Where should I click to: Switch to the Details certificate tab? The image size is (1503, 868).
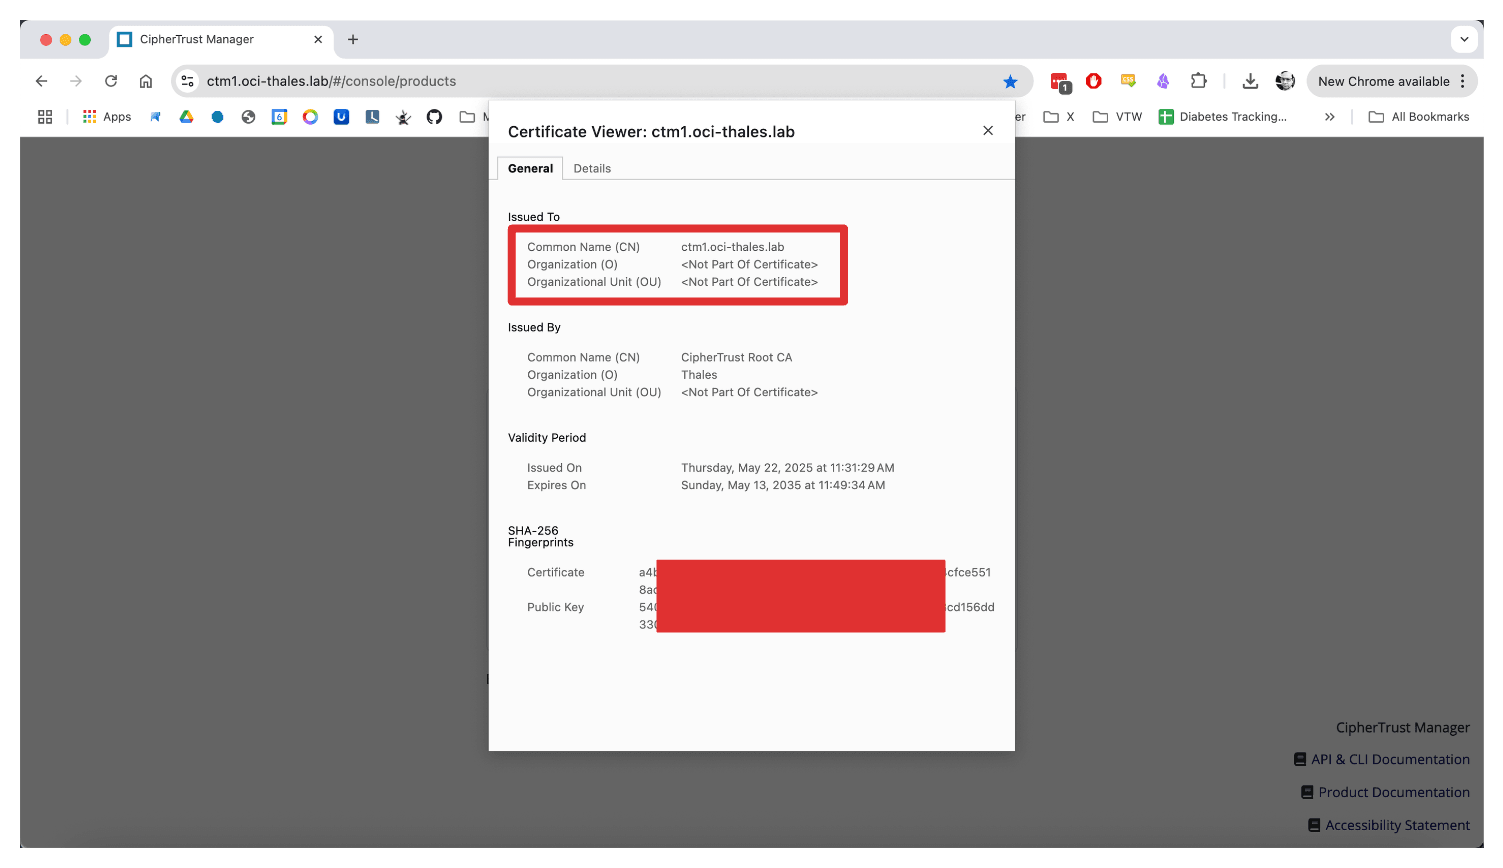tap(592, 168)
